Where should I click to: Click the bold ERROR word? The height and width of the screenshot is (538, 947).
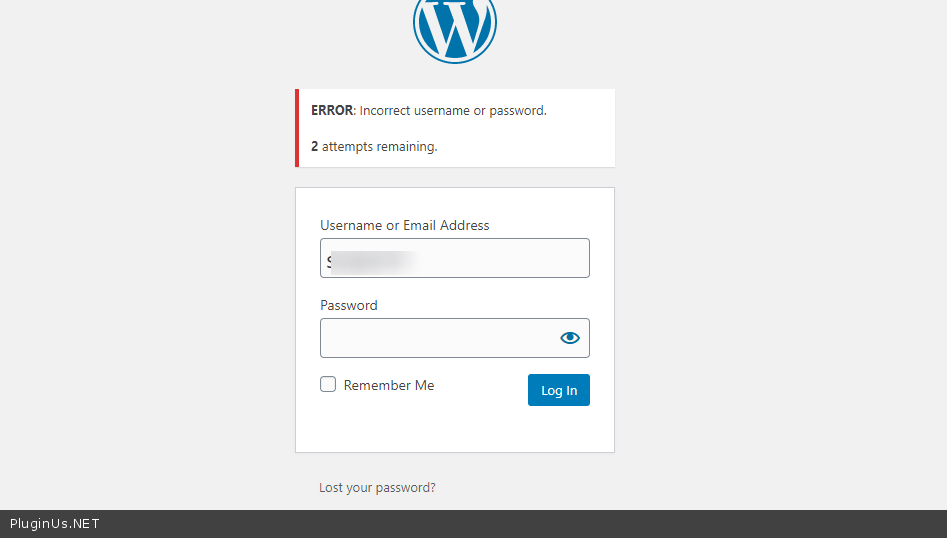pos(332,111)
